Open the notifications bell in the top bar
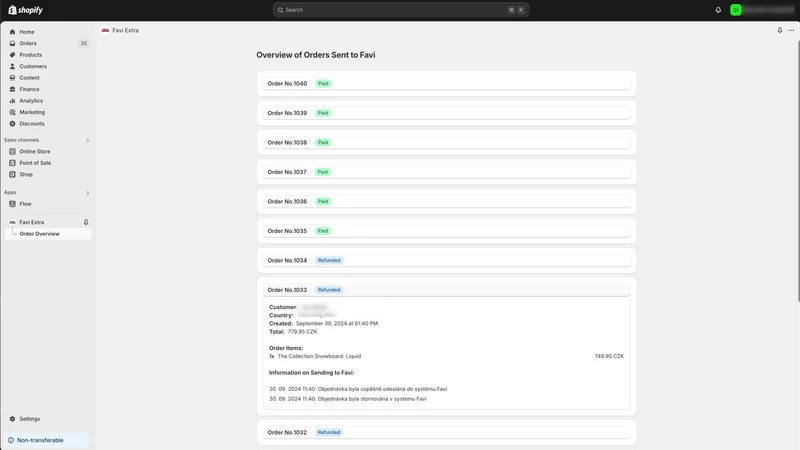 [718, 10]
